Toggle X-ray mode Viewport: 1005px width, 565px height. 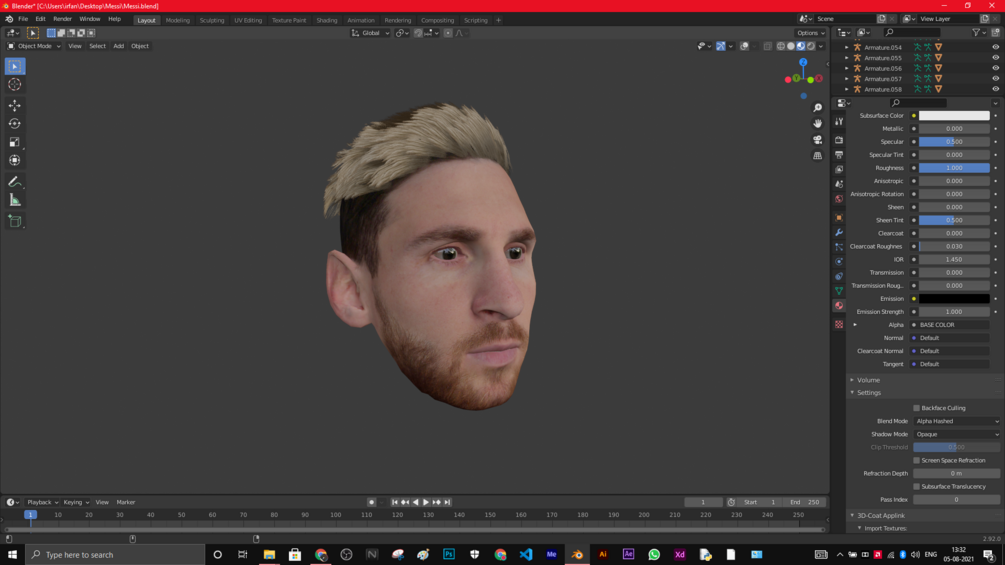pyautogui.click(x=768, y=46)
